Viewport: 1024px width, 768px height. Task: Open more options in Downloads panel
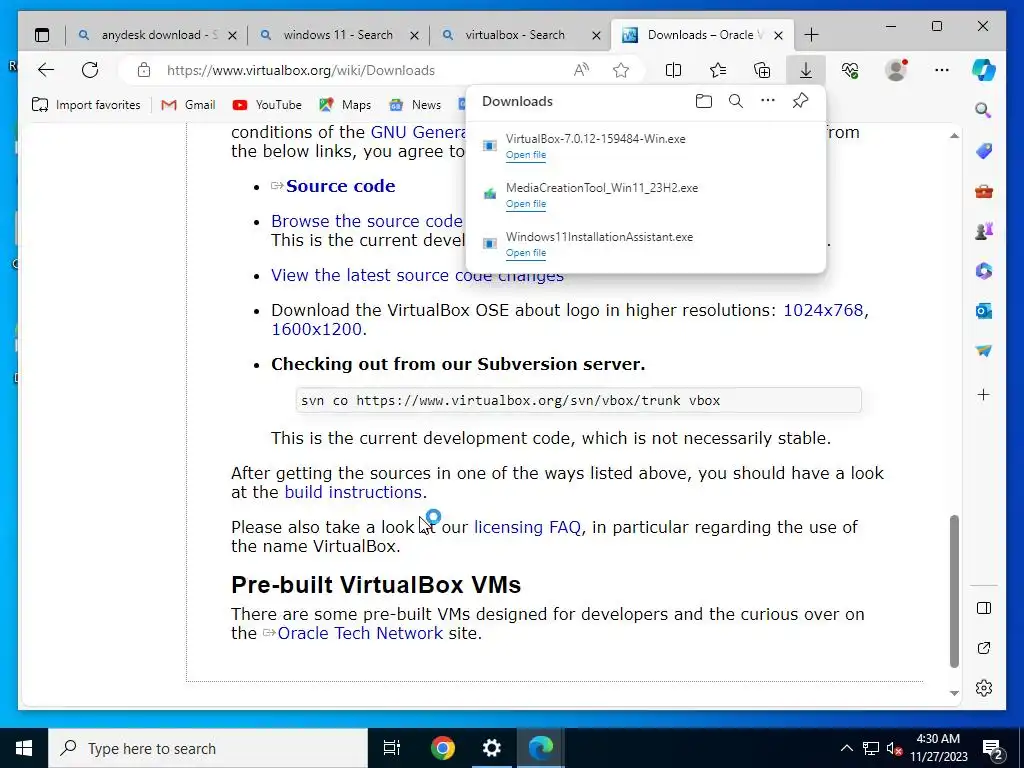click(x=768, y=101)
